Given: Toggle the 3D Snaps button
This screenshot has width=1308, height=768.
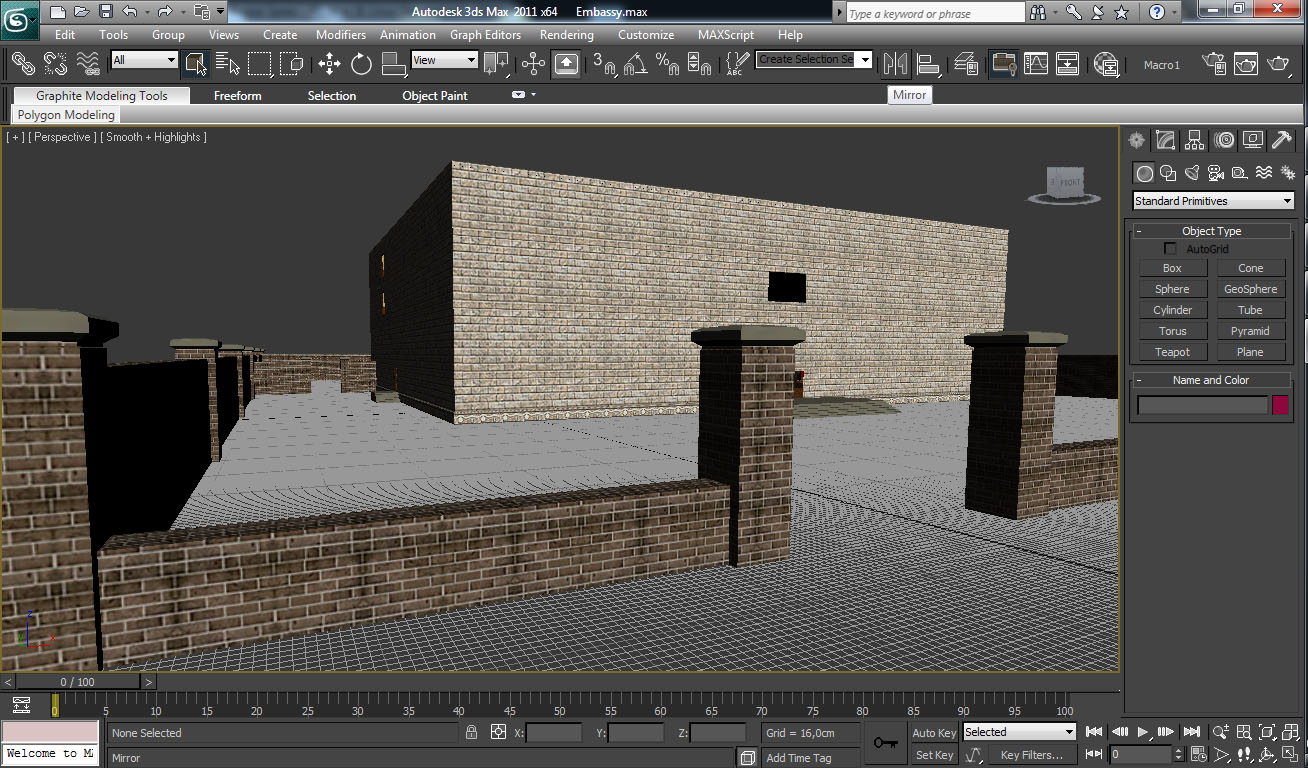Looking at the screenshot, I should (603, 64).
